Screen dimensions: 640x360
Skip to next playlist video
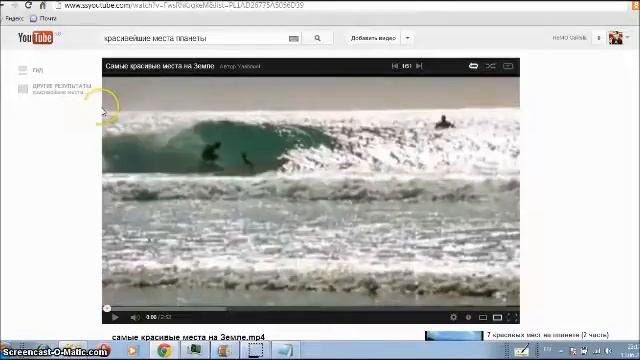pos(419,66)
